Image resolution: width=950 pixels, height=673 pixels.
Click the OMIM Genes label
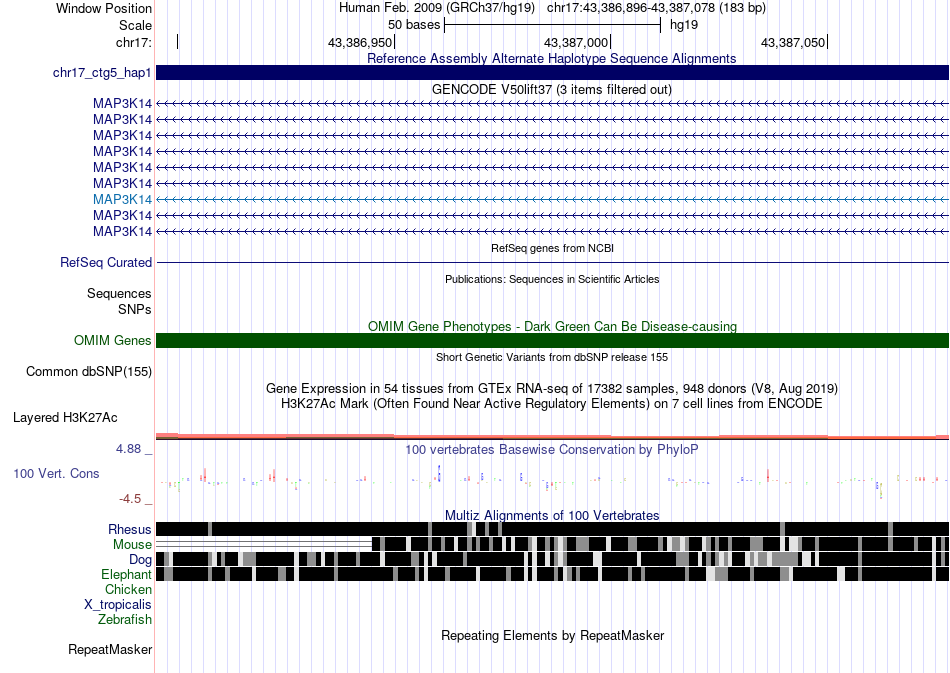(x=113, y=340)
